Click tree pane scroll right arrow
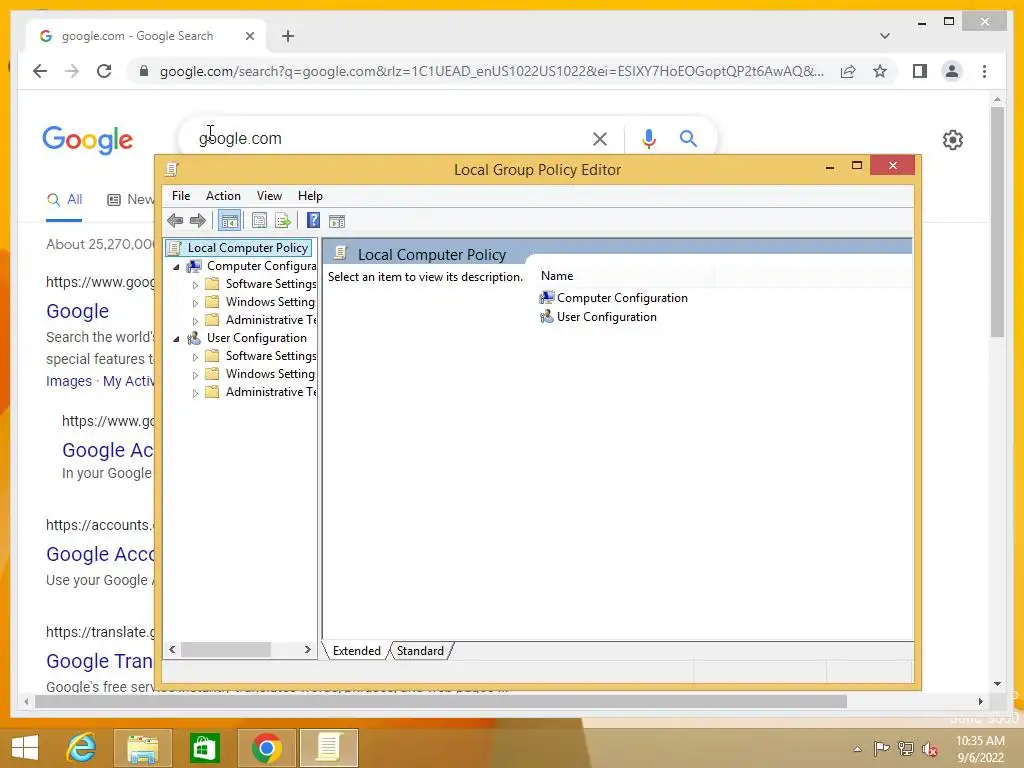 [308, 649]
